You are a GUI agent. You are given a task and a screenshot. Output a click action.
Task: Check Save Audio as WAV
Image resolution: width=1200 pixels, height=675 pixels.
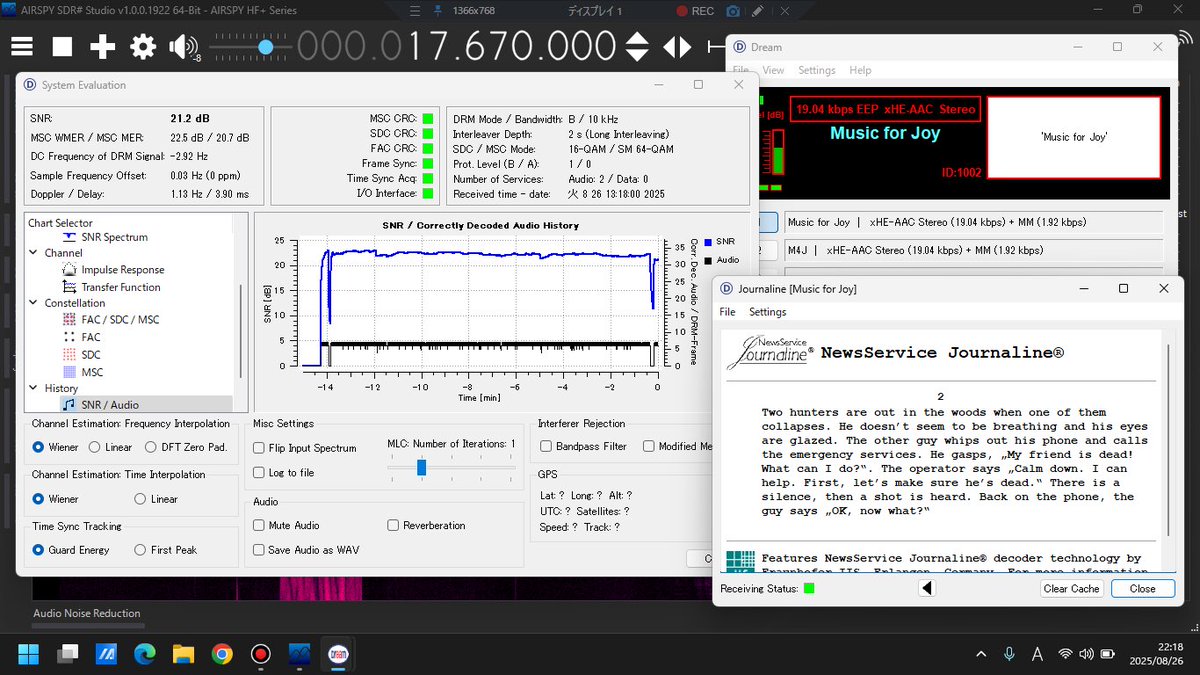tap(259, 549)
